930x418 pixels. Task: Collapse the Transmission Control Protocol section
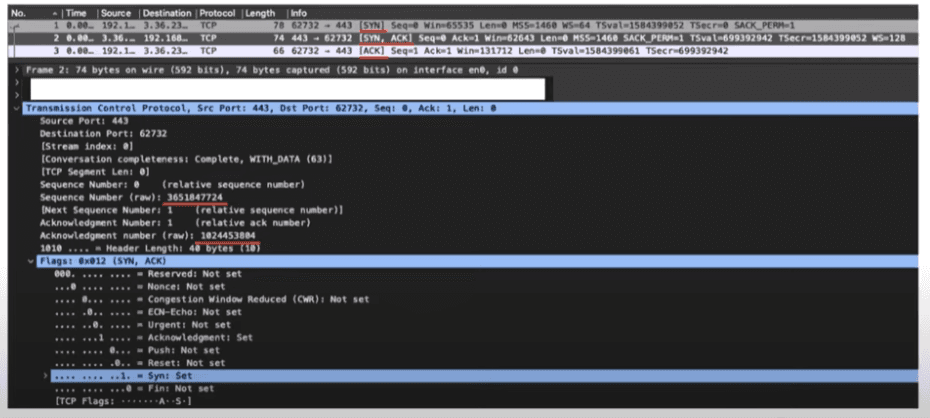[x=16, y=109]
